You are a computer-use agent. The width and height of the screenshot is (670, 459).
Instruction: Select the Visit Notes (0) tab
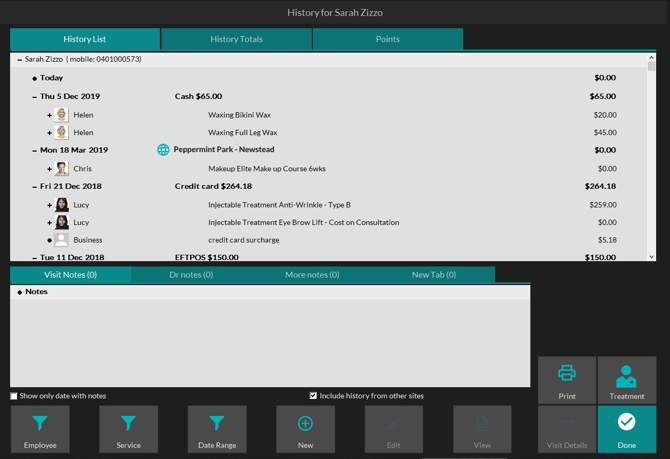point(71,275)
